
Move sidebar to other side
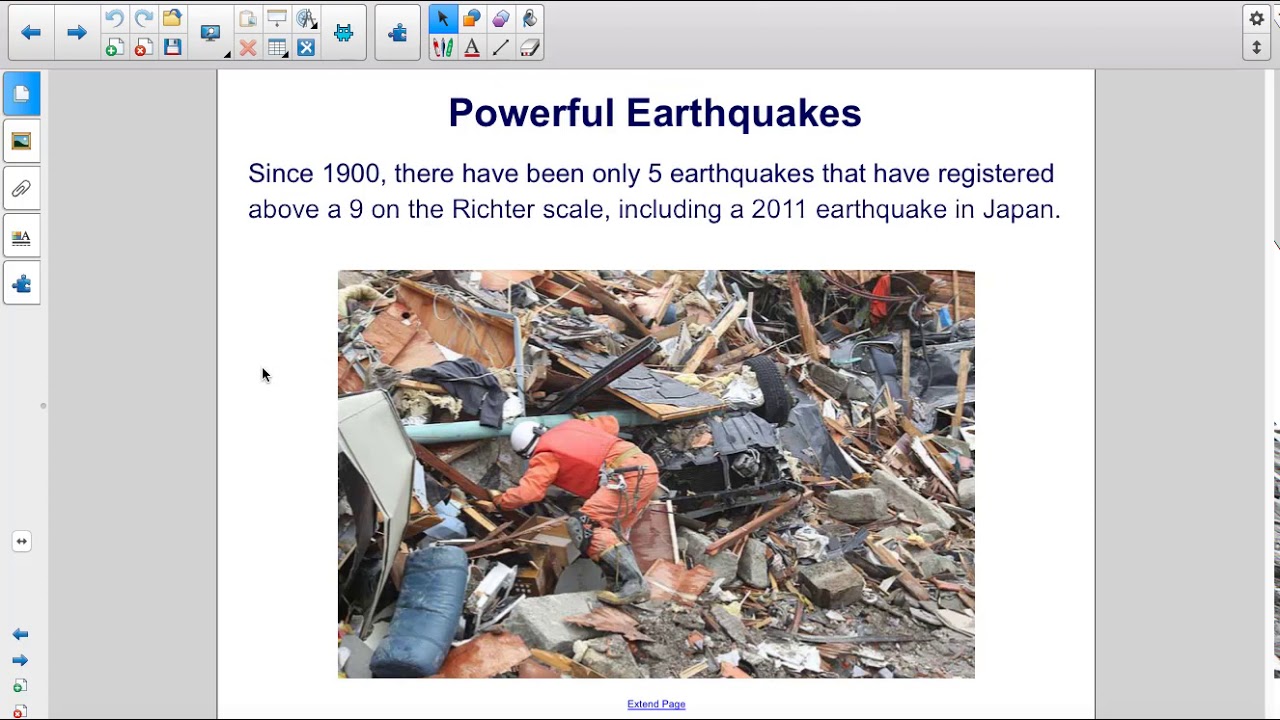coord(21,541)
